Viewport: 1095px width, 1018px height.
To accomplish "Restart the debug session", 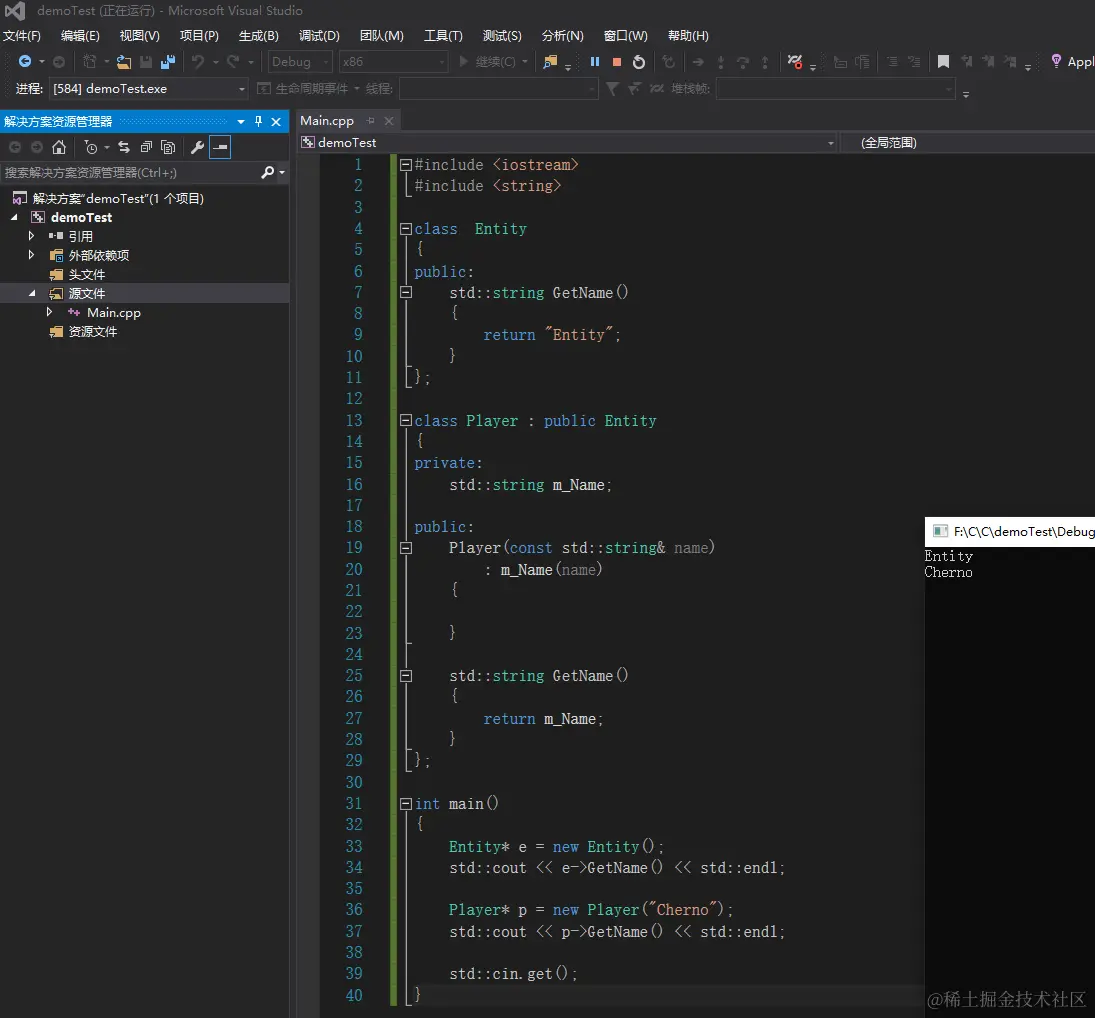I will coord(639,62).
